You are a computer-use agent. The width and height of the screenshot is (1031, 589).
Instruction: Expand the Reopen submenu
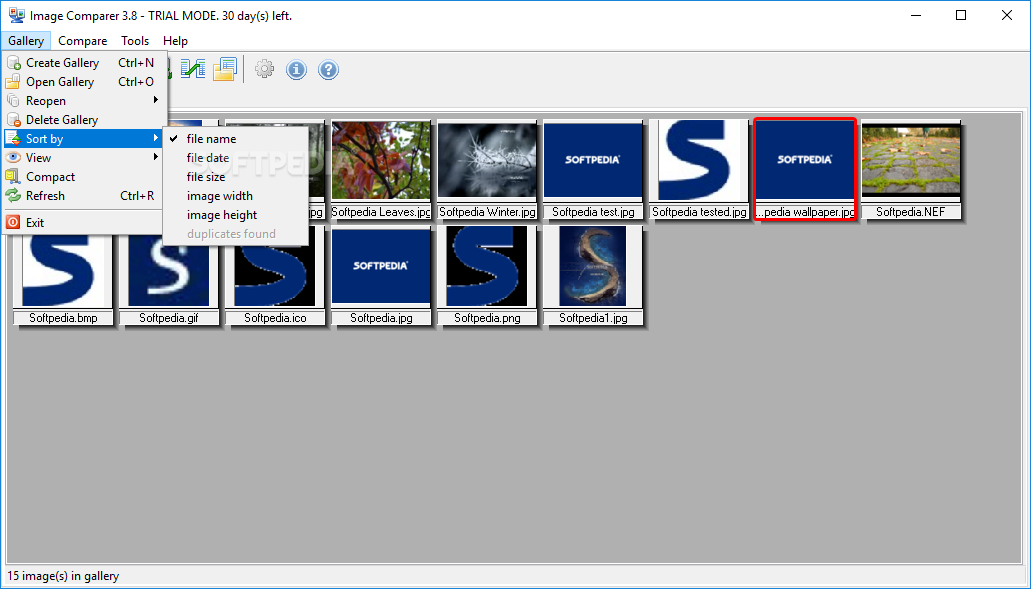(85, 101)
